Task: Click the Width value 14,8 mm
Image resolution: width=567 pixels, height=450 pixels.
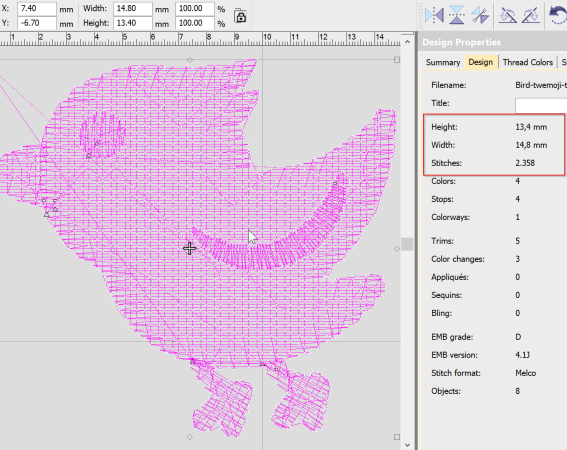Action: tap(531, 145)
